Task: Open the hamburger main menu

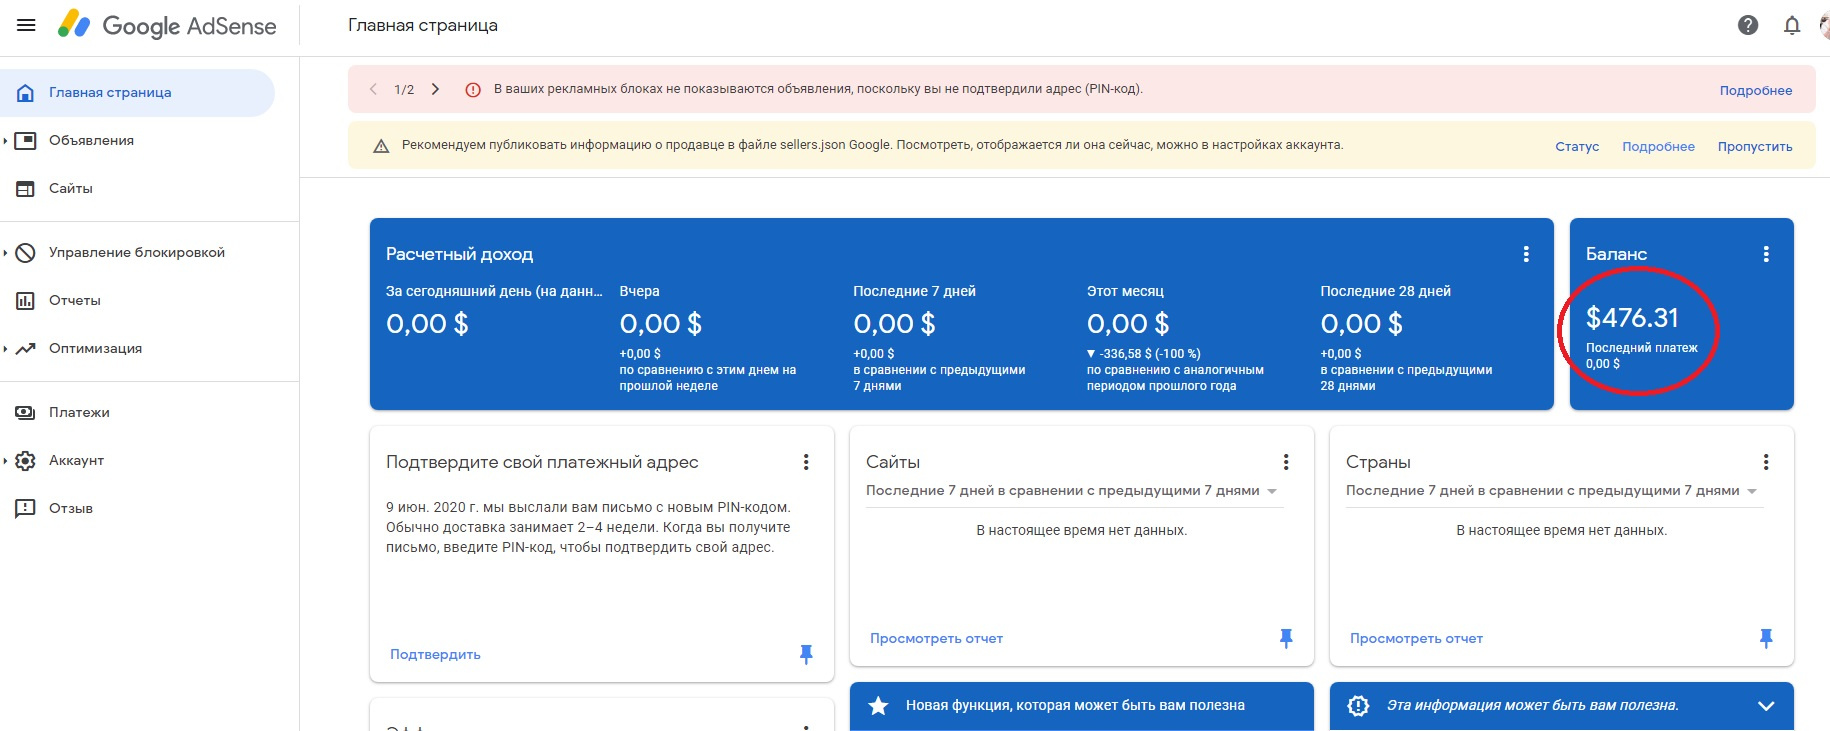Action: tap(26, 25)
